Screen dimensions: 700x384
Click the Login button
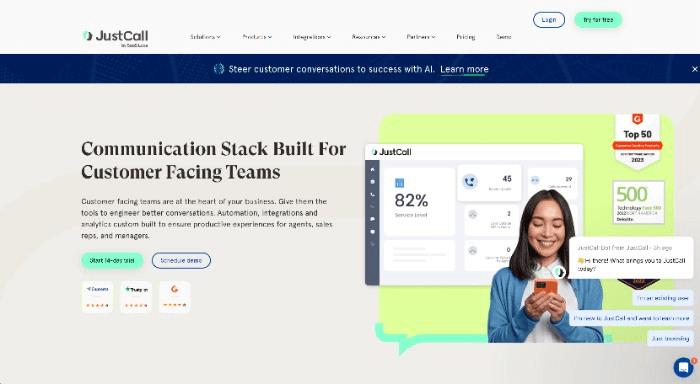(x=549, y=20)
